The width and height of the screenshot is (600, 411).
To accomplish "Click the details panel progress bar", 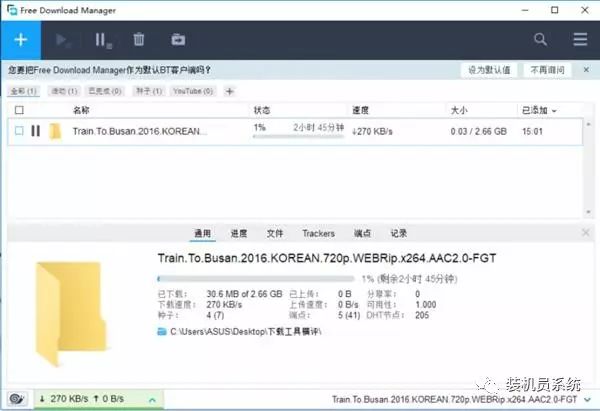I will pyautogui.click(x=256, y=279).
